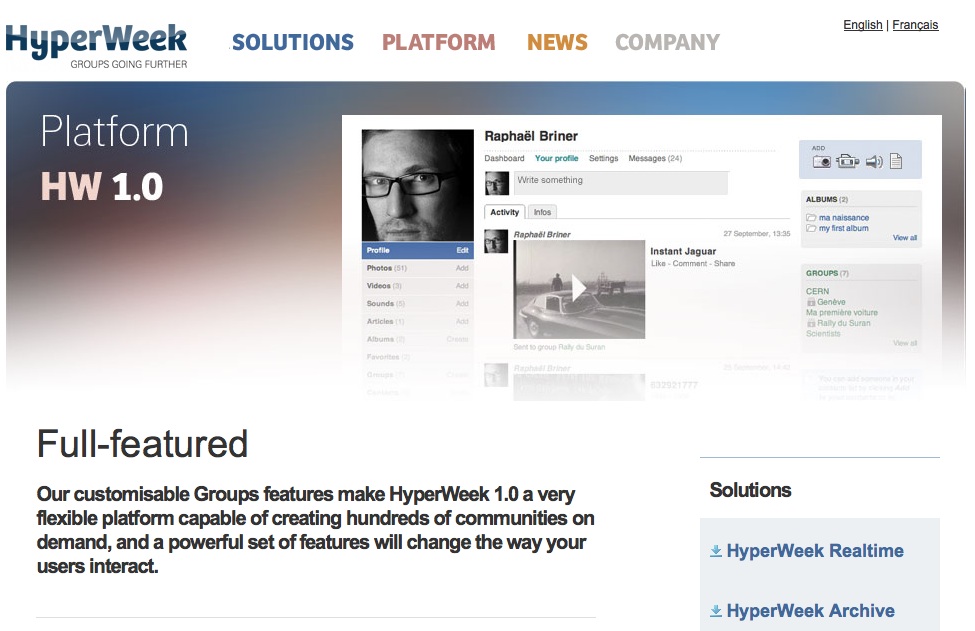Viewport: 975px width, 631px height.
Task: Play the Instant Jaguar video
Action: 579,289
